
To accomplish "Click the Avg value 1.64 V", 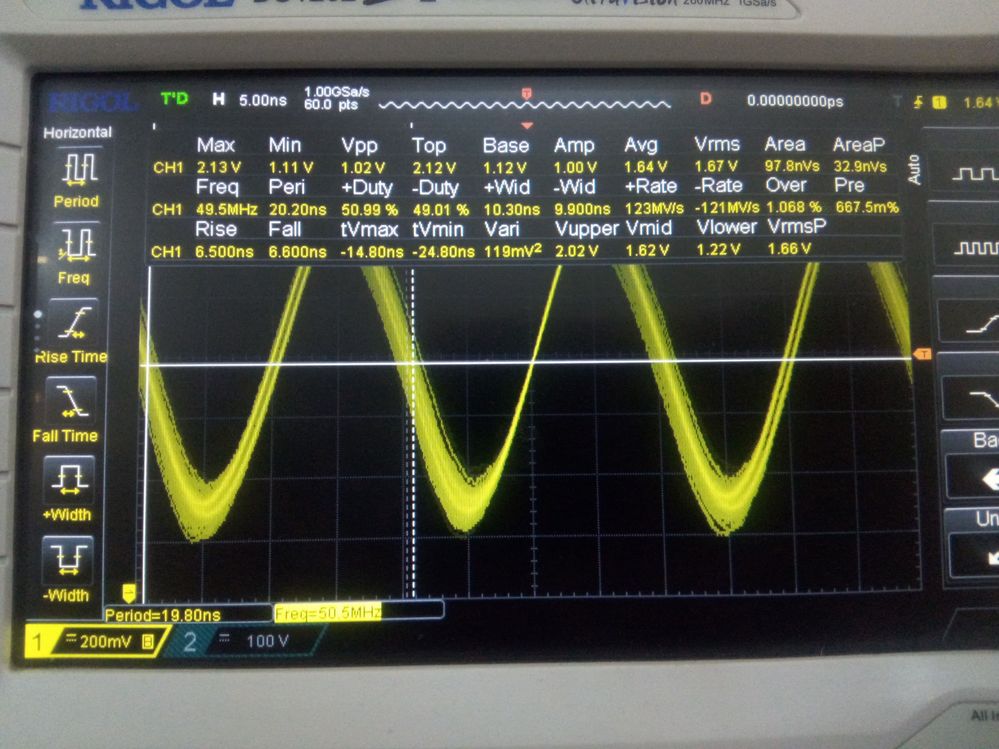I will pos(645,167).
